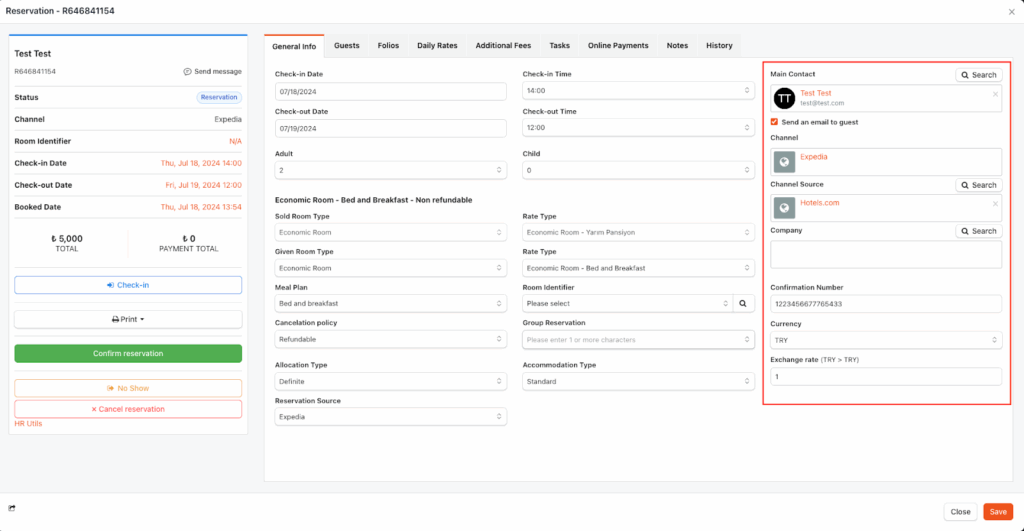Image resolution: width=1024 pixels, height=531 pixels.
Task: Remove main contact with the X icon
Action: pos(994,94)
